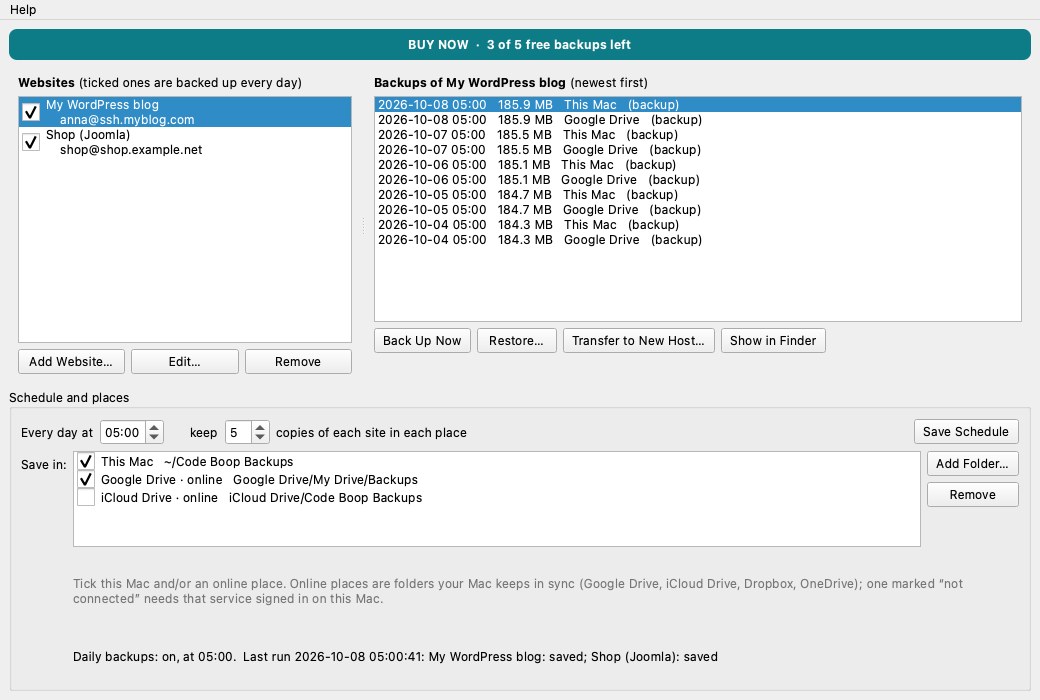
Task: Select 2026-10-07 Google Drive backup row
Action: [698, 150]
